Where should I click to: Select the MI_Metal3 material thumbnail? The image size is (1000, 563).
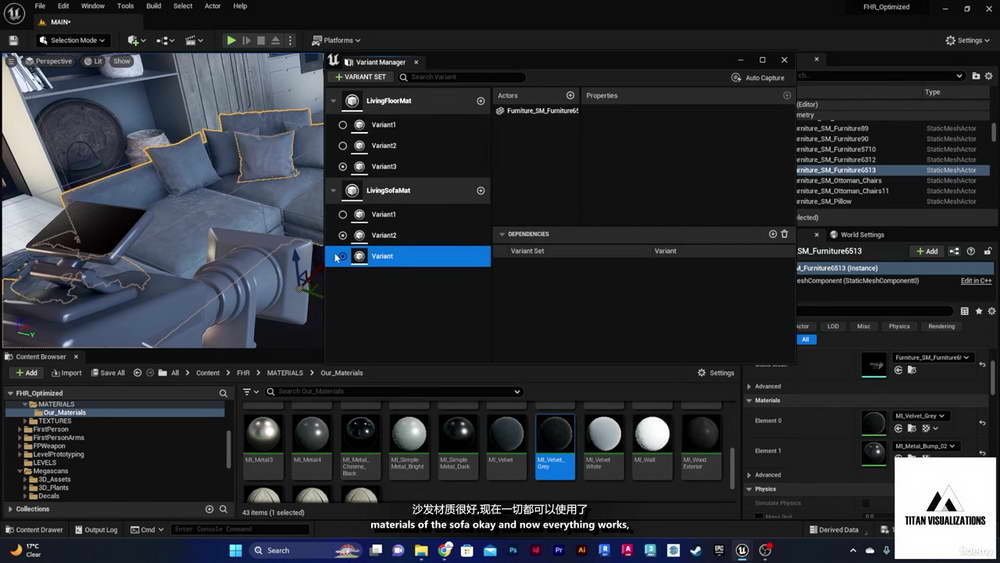[263, 446]
